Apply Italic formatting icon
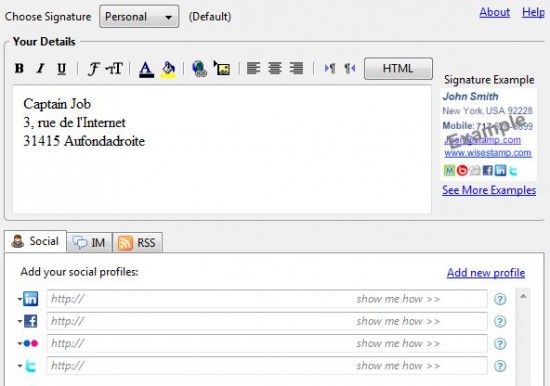550x386 pixels. pos(41,68)
